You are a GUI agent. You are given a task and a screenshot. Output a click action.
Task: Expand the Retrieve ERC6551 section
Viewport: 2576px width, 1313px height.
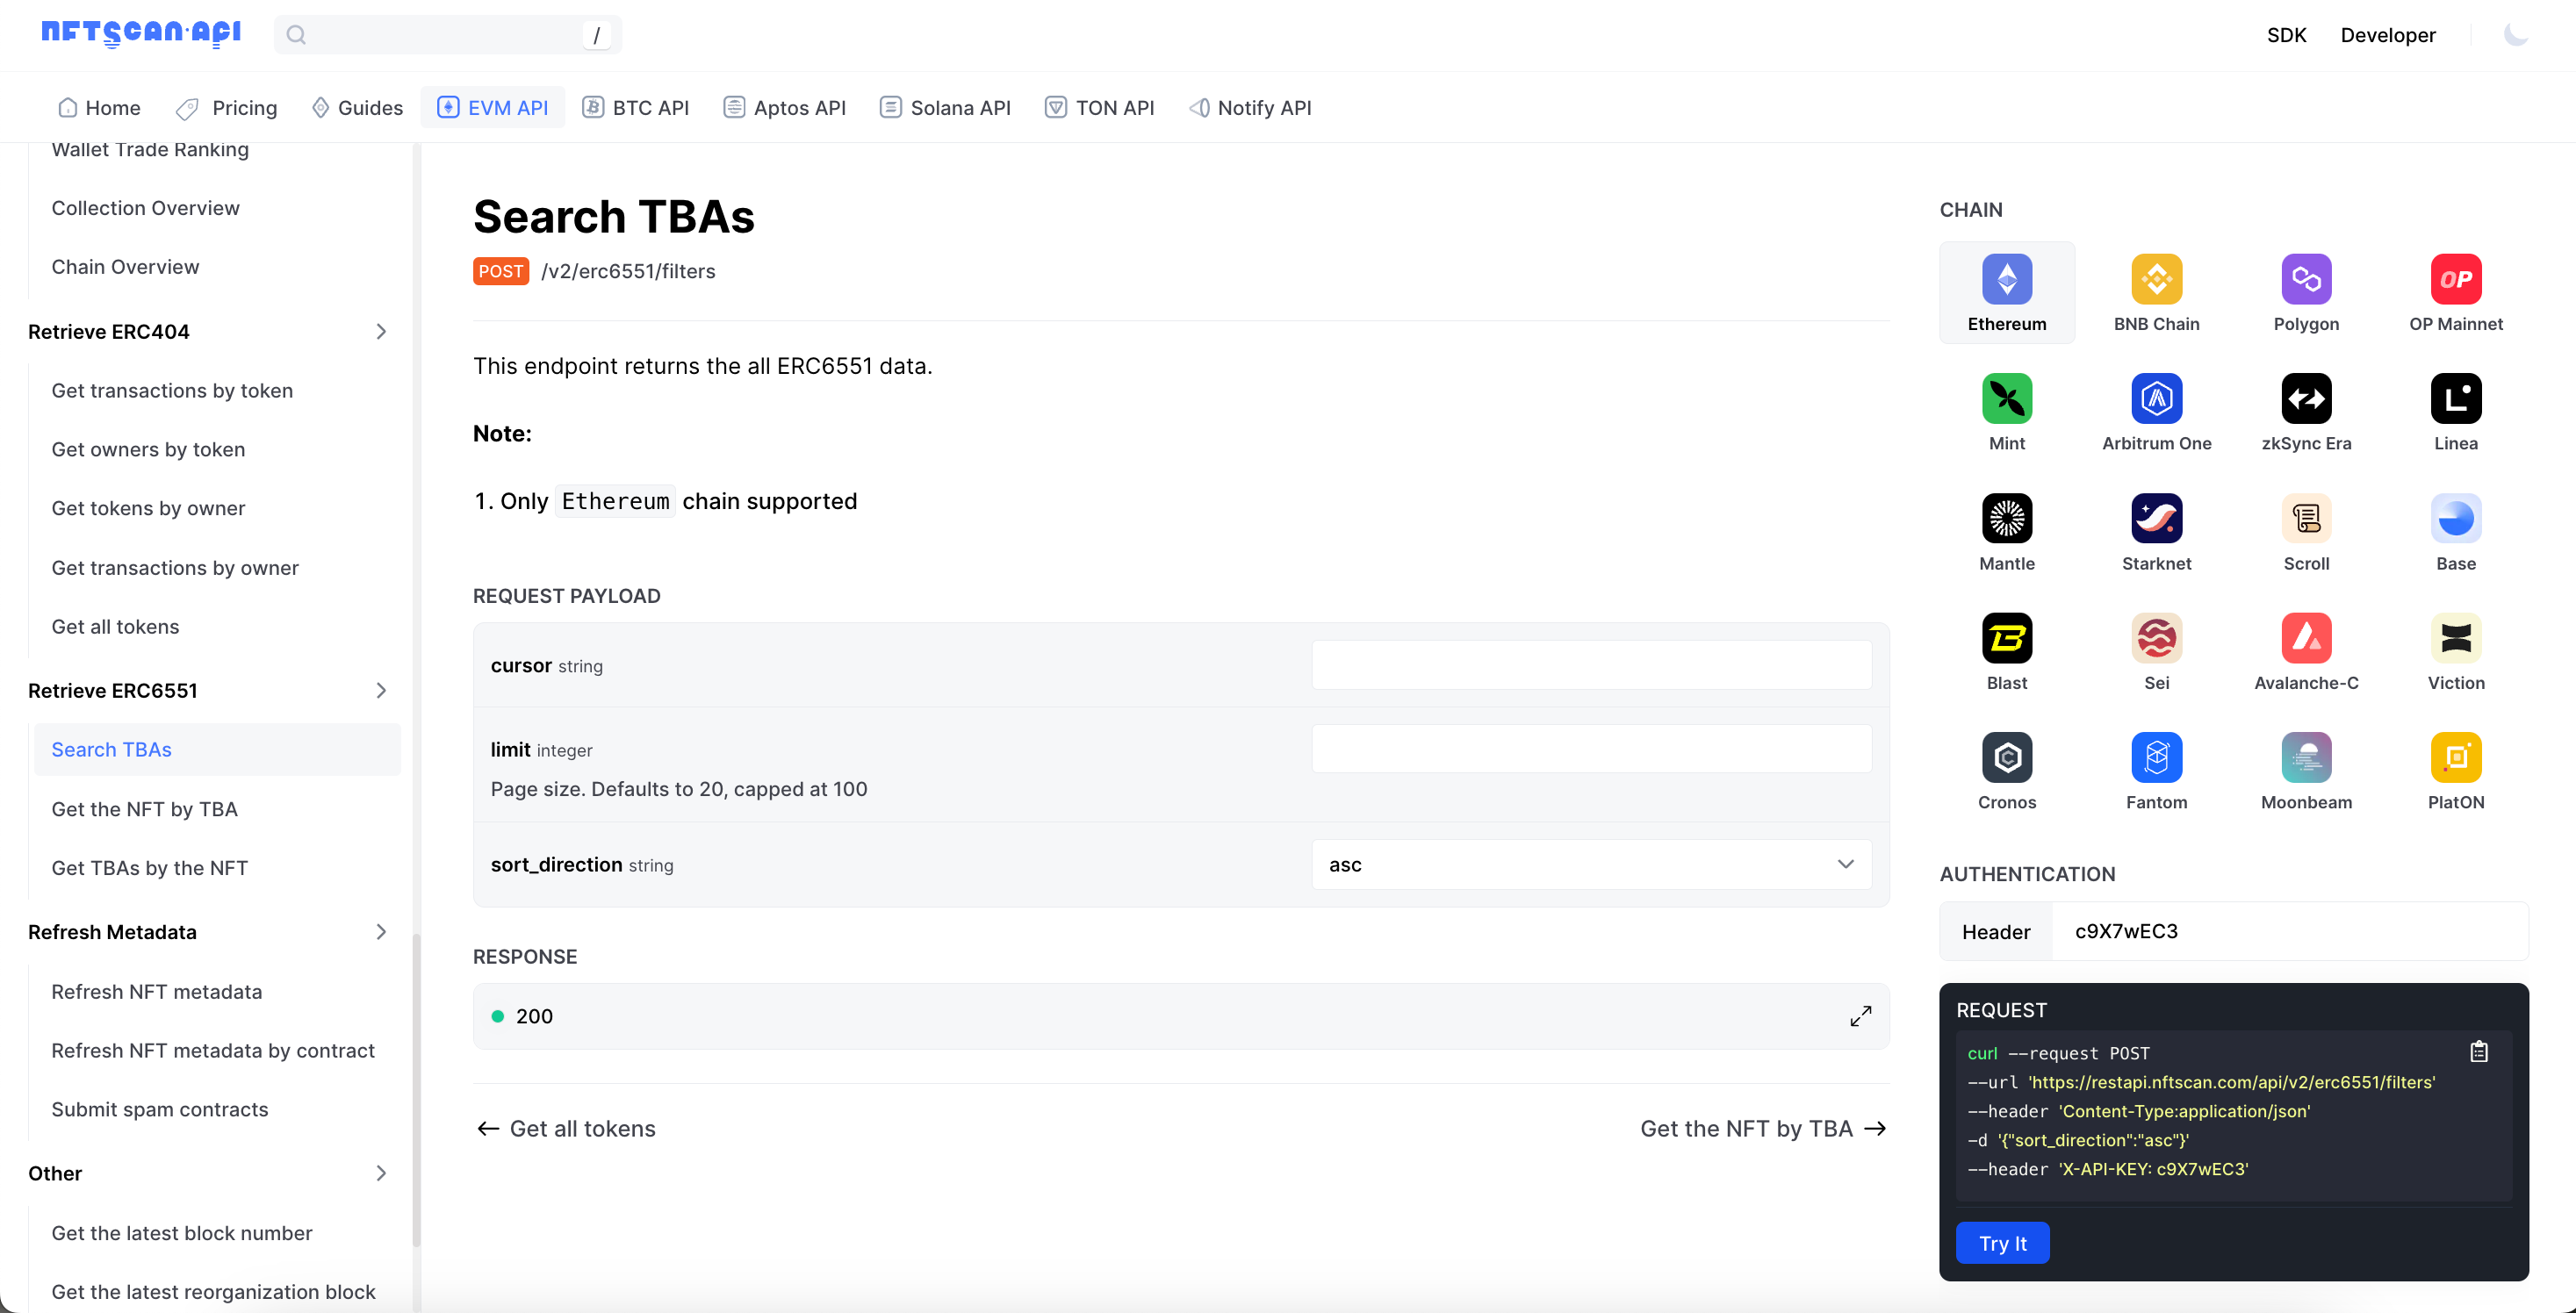382,690
